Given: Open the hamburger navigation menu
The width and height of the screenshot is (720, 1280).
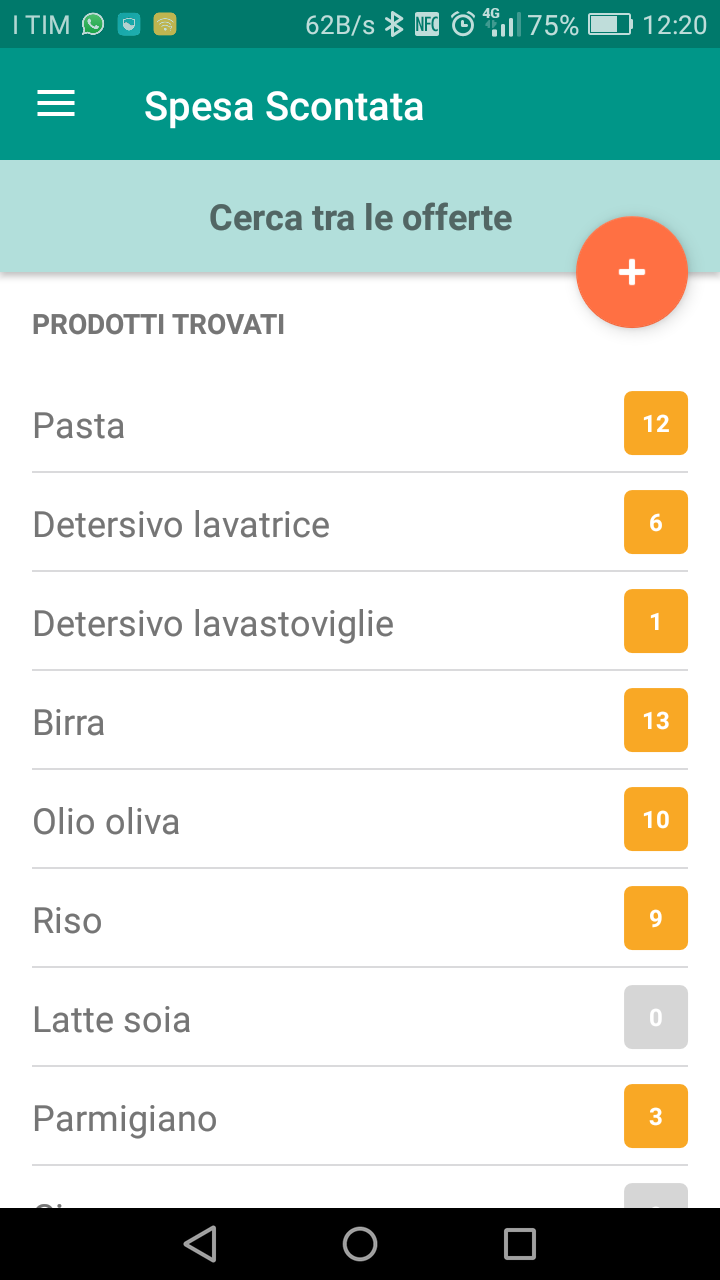Looking at the screenshot, I should [56, 104].
